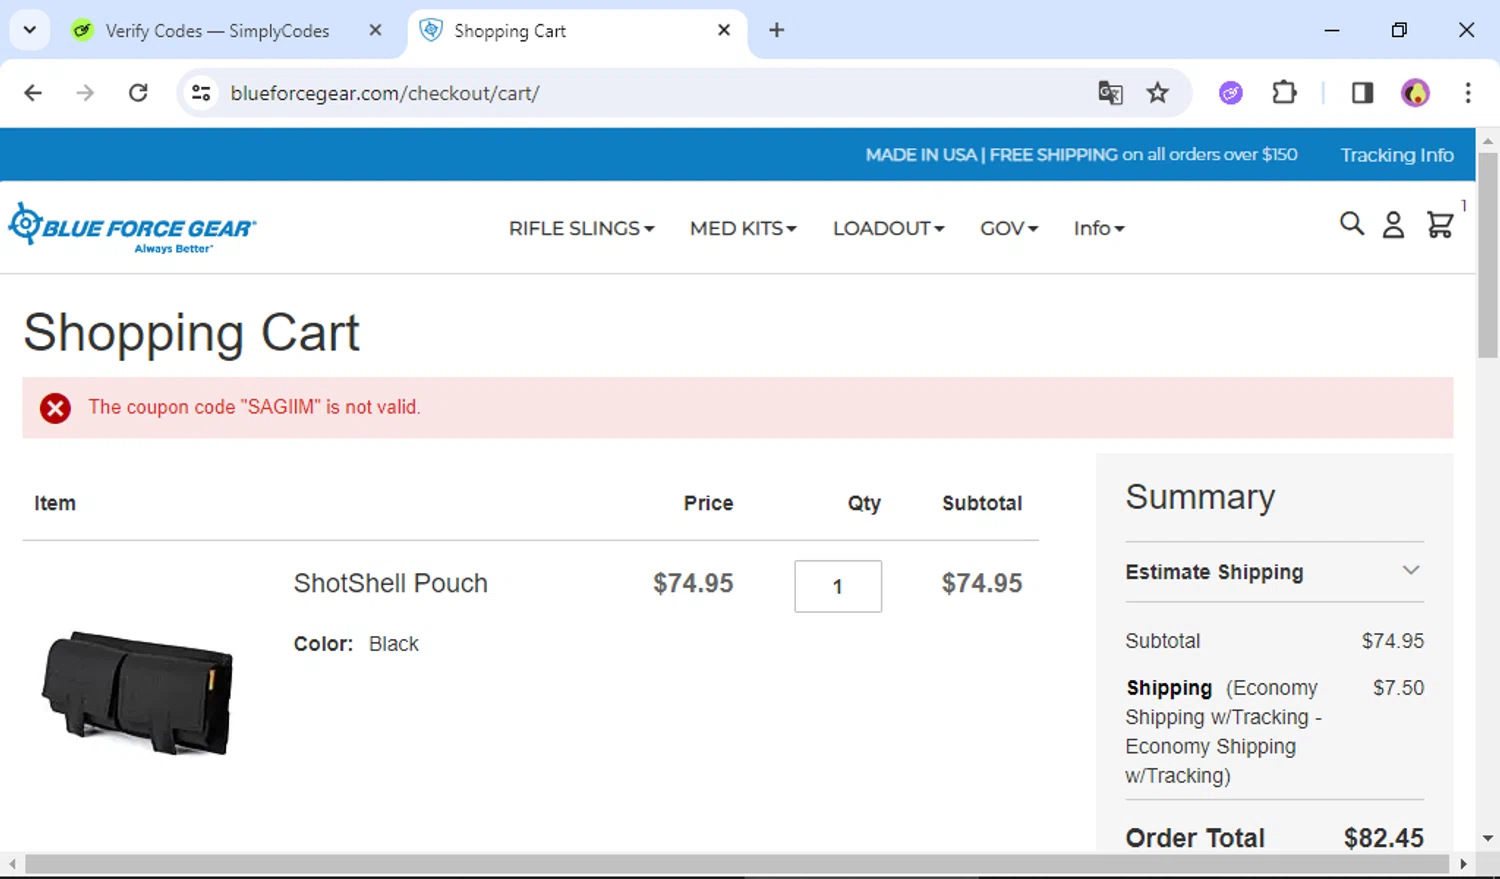Minimize the browser window

click(1332, 30)
